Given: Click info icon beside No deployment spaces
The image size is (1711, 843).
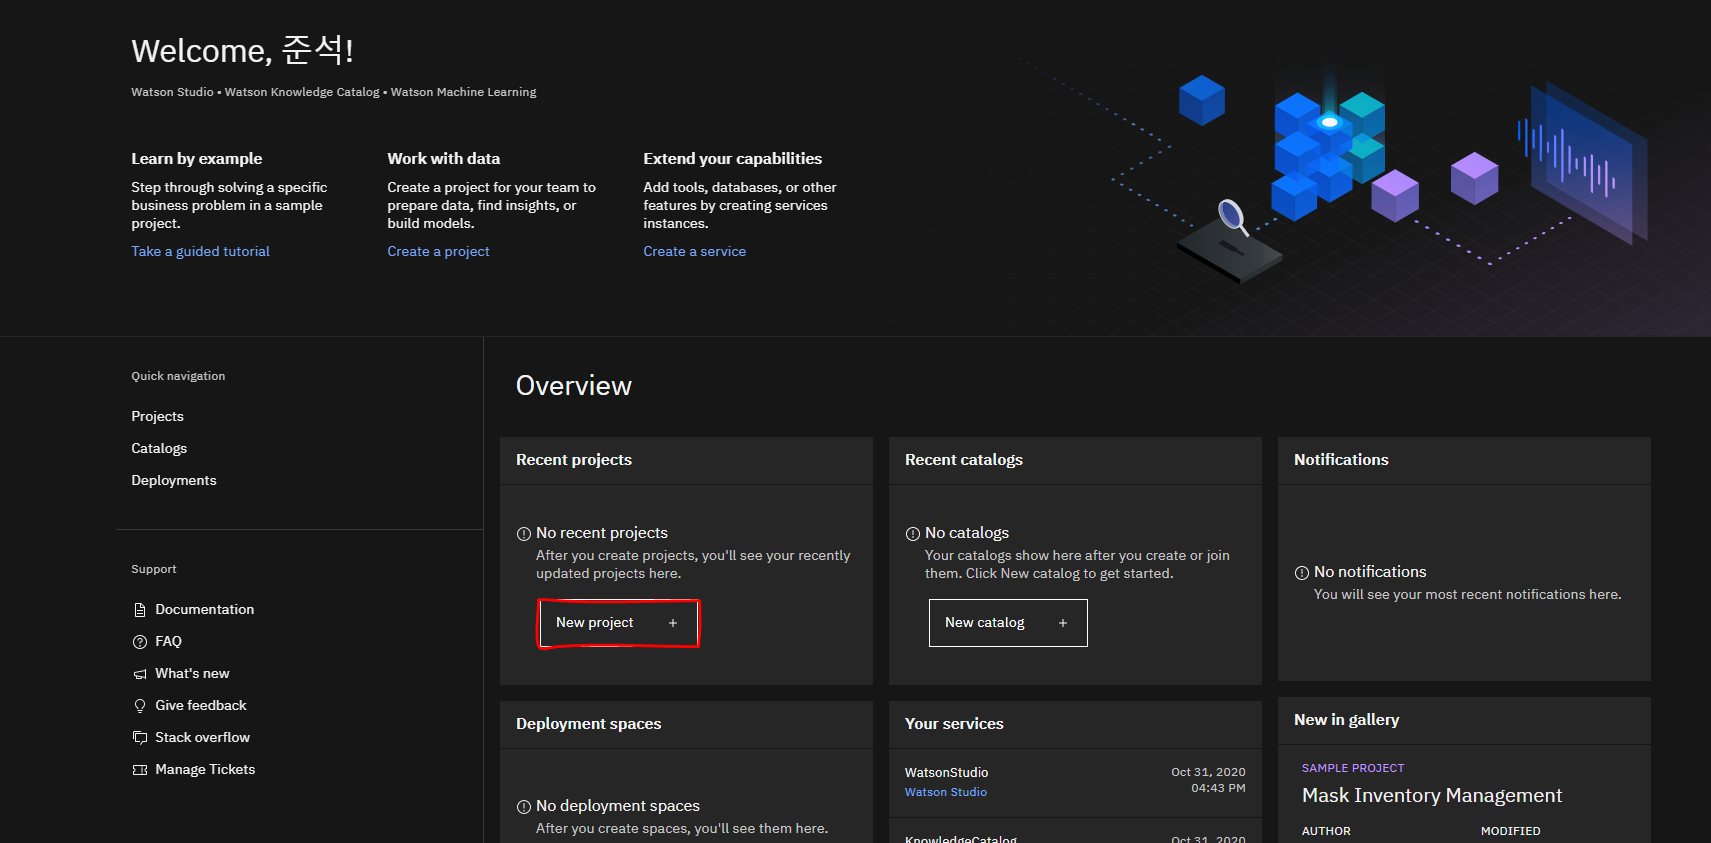Looking at the screenshot, I should tap(524, 807).
